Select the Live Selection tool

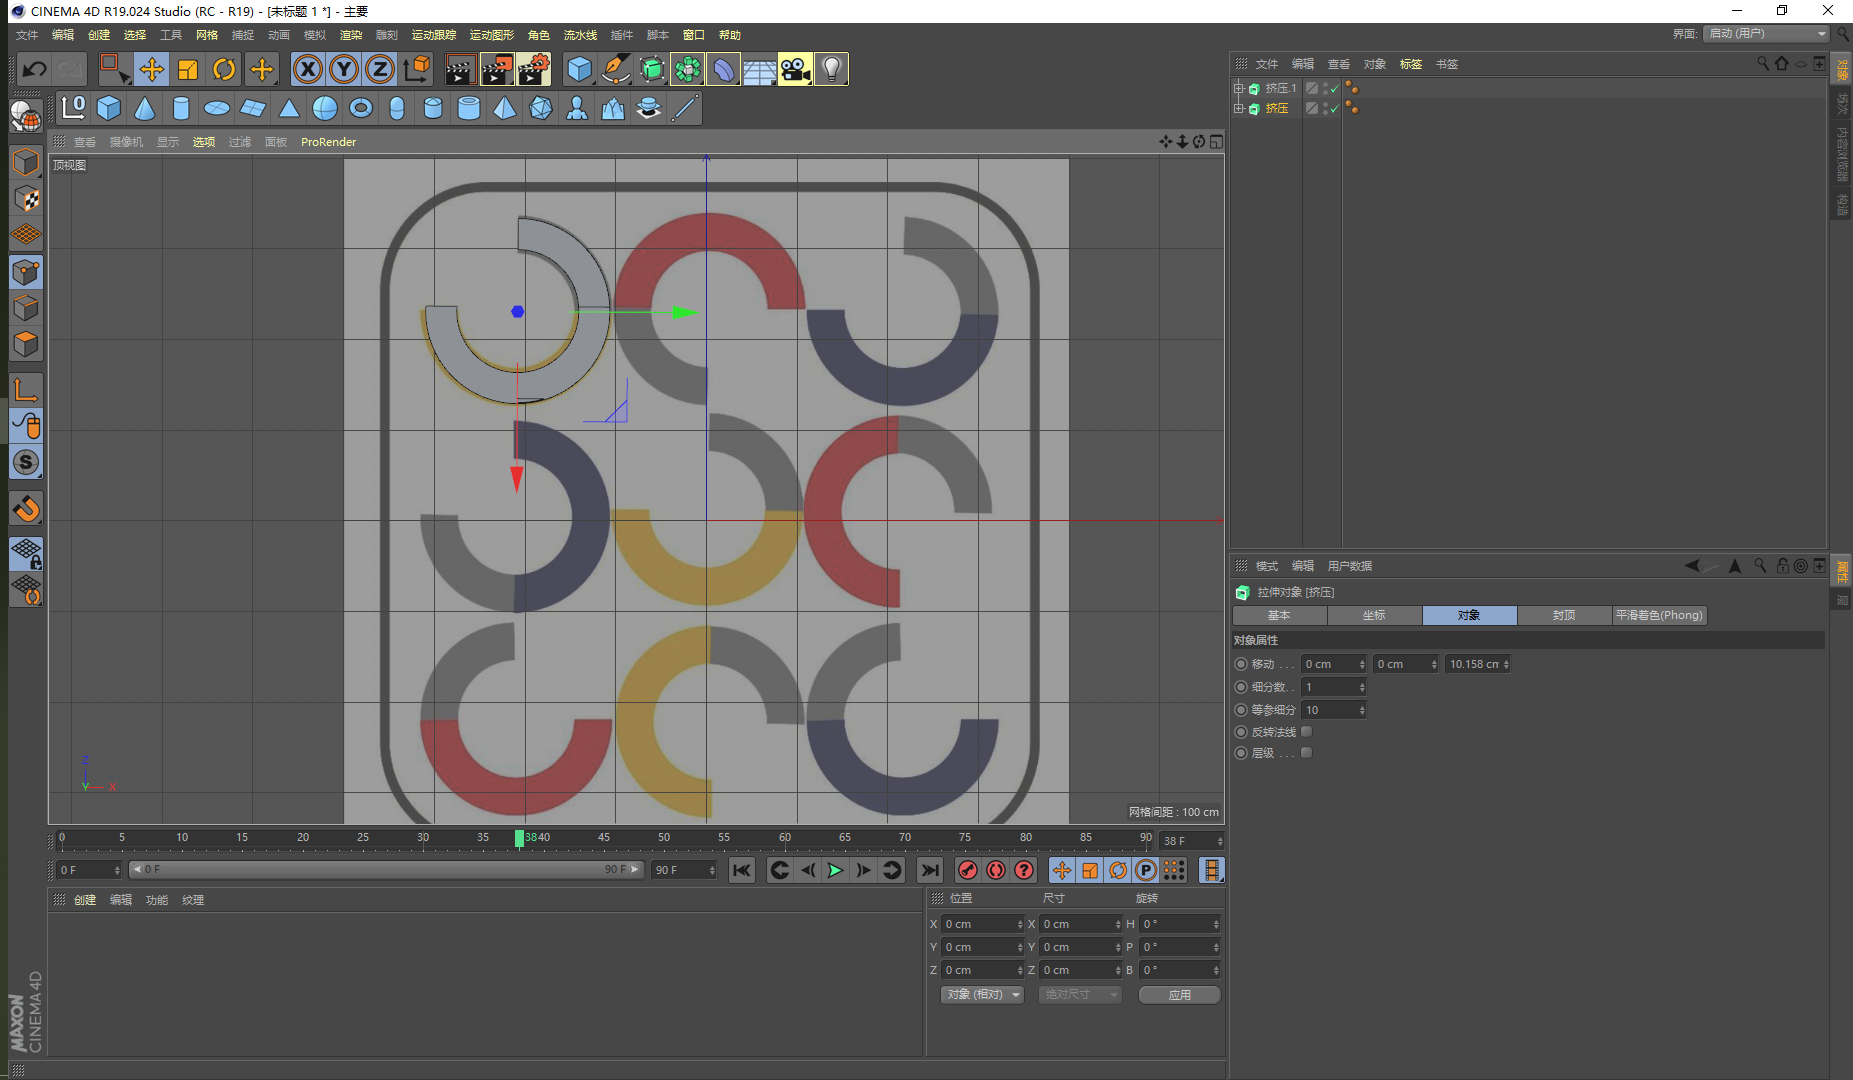pos(114,69)
